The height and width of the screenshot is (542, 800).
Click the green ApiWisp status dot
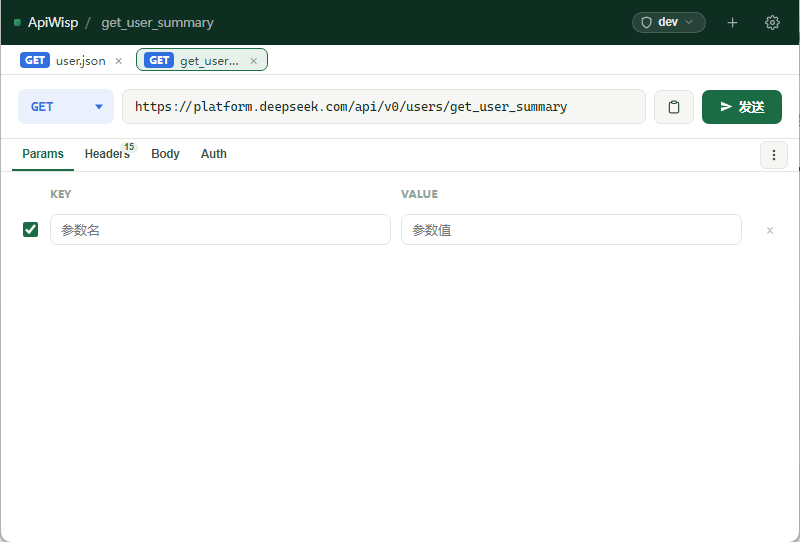coord(17,22)
